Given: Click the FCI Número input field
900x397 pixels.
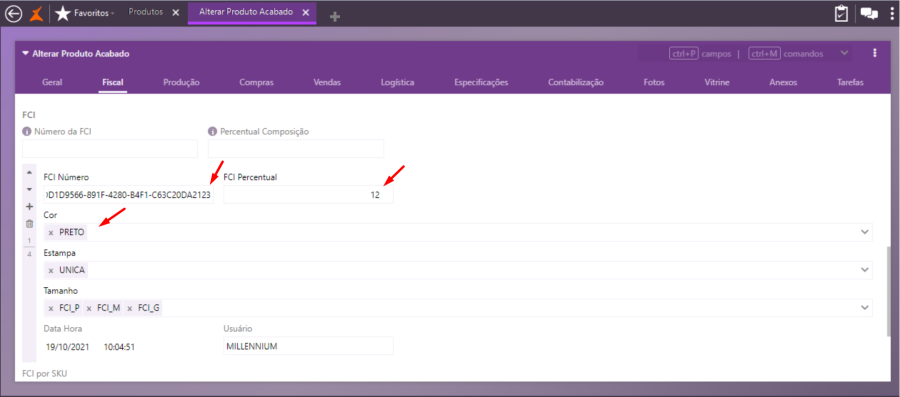Looking at the screenshot, I should click(x=129, y=195).
